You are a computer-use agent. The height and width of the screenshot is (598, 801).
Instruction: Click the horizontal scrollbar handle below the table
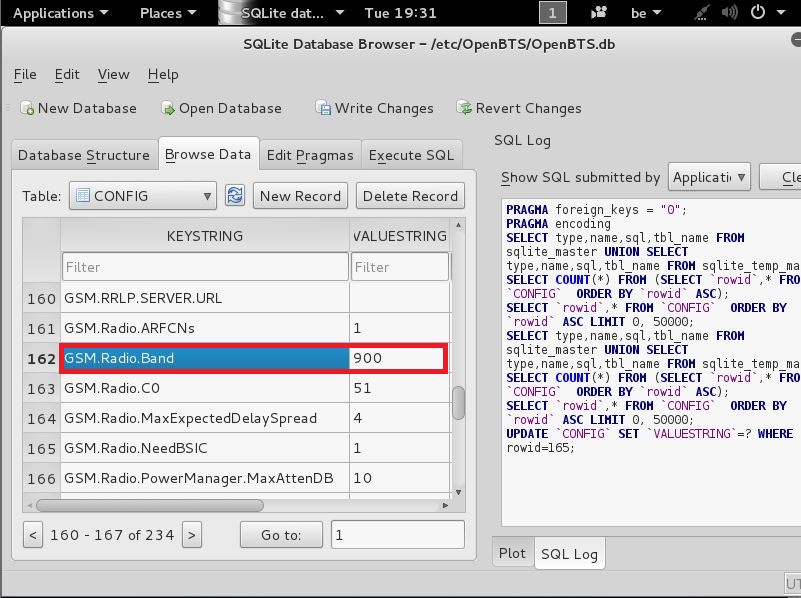(x=150, y=505)
